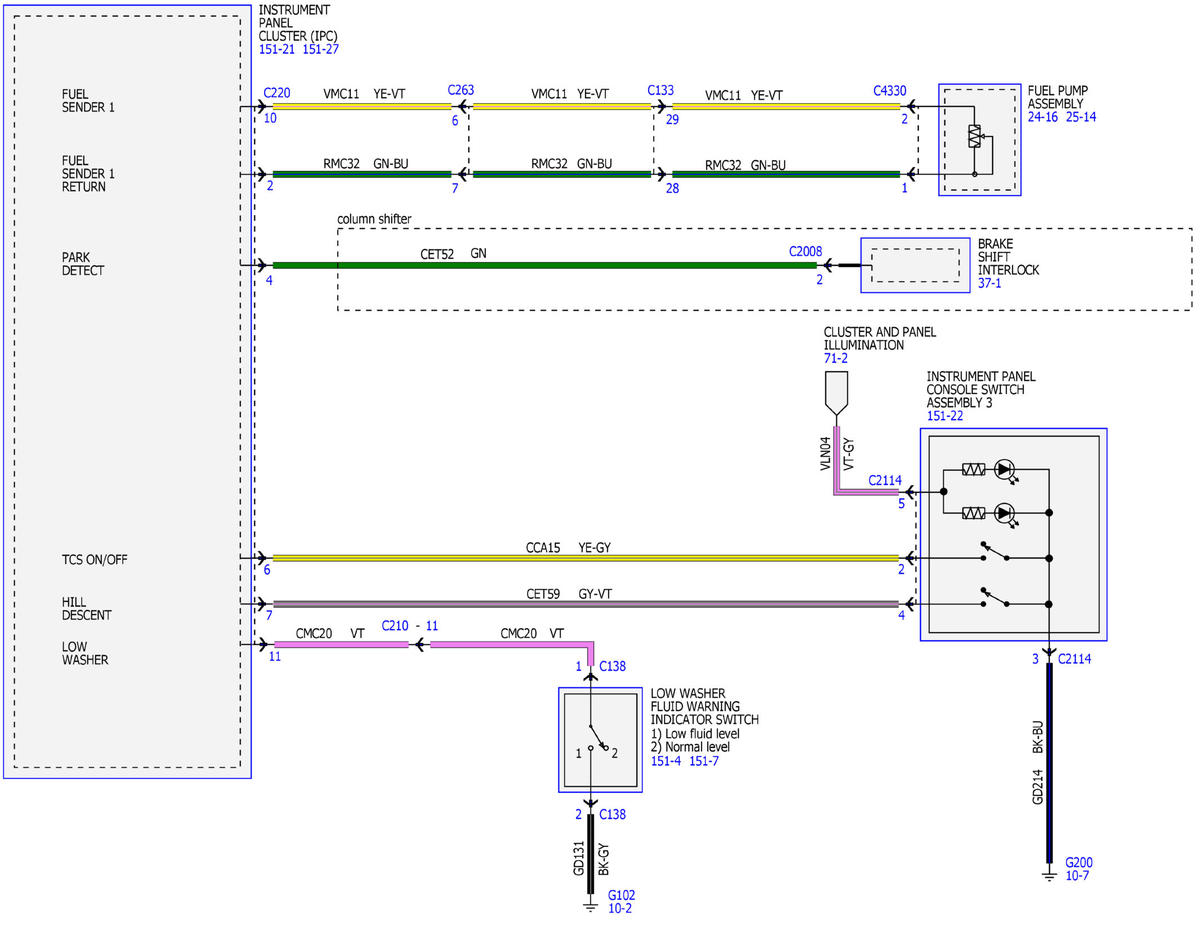Image resolution: width=1200 pixels, height=927 pixels.
Task: Open page link 151-22 for Console Switch Assembly
Action: click(x=945, y=416)
